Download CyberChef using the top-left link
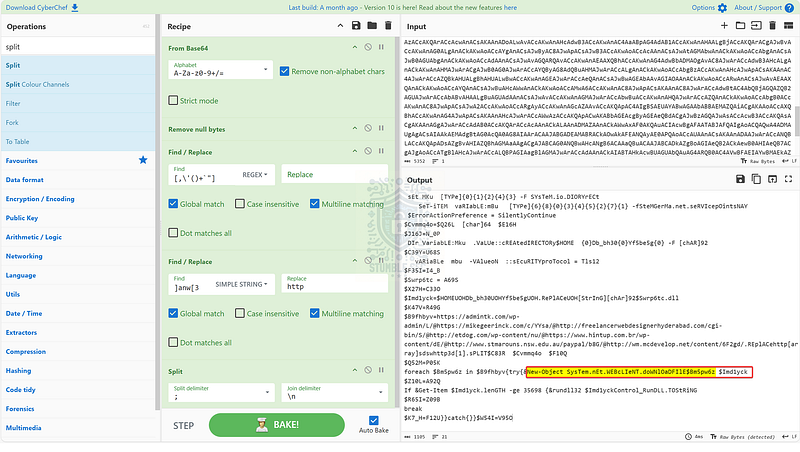The width and height of the screenshot is (800, 452). (42, 8)
